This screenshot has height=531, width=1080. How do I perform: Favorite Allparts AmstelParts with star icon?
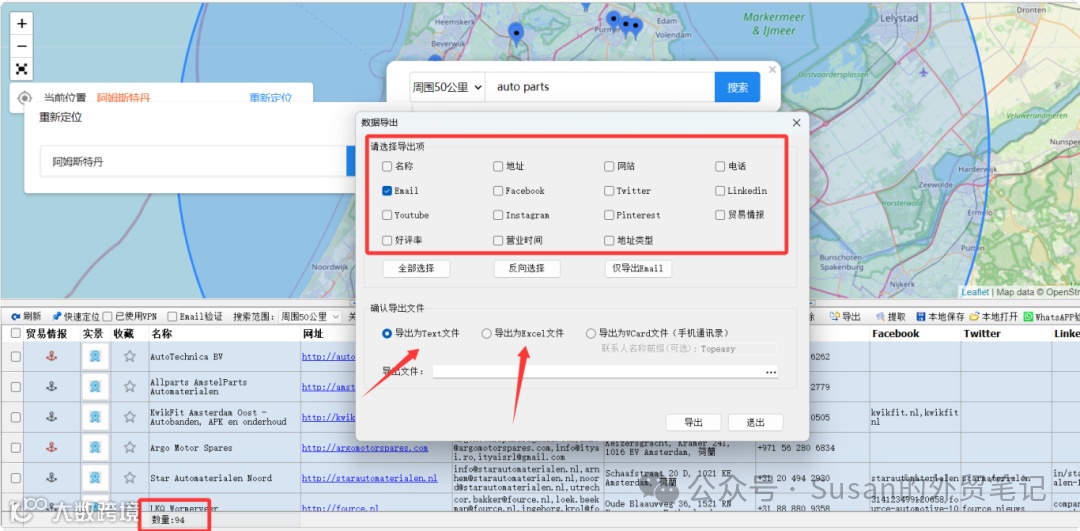coord(129,387)
